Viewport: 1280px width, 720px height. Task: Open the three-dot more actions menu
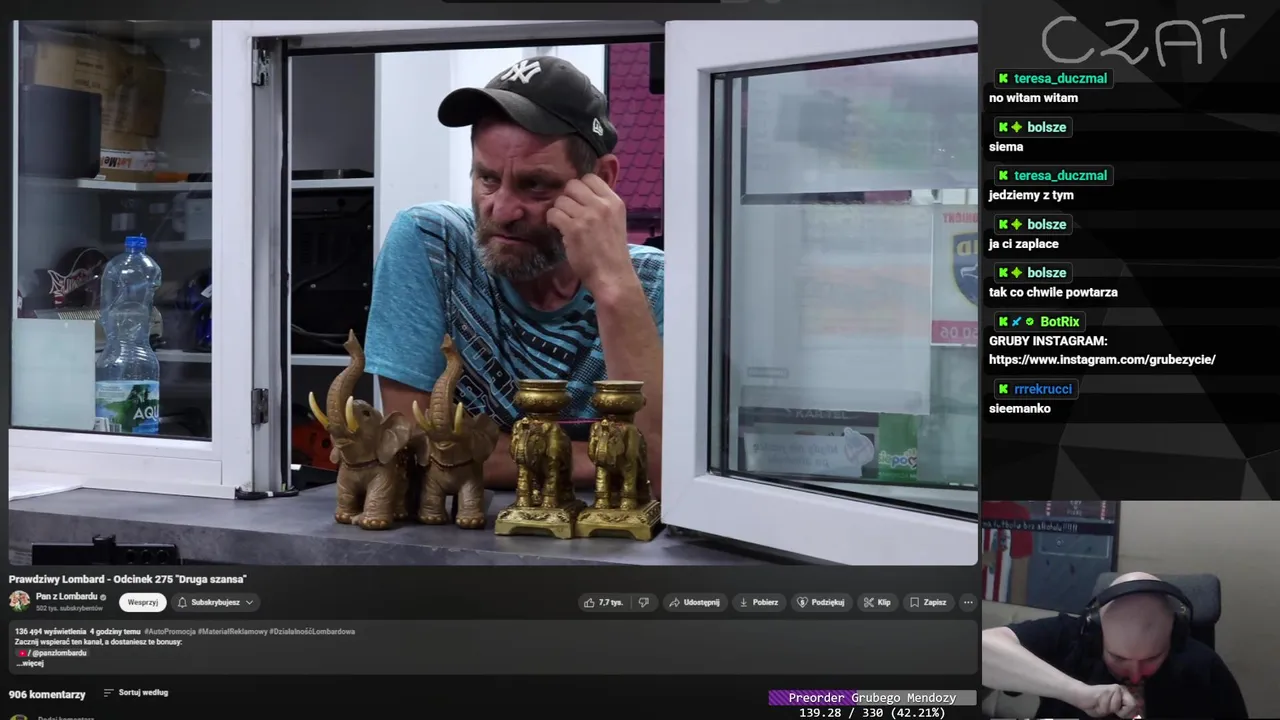(x=968, y=602)
